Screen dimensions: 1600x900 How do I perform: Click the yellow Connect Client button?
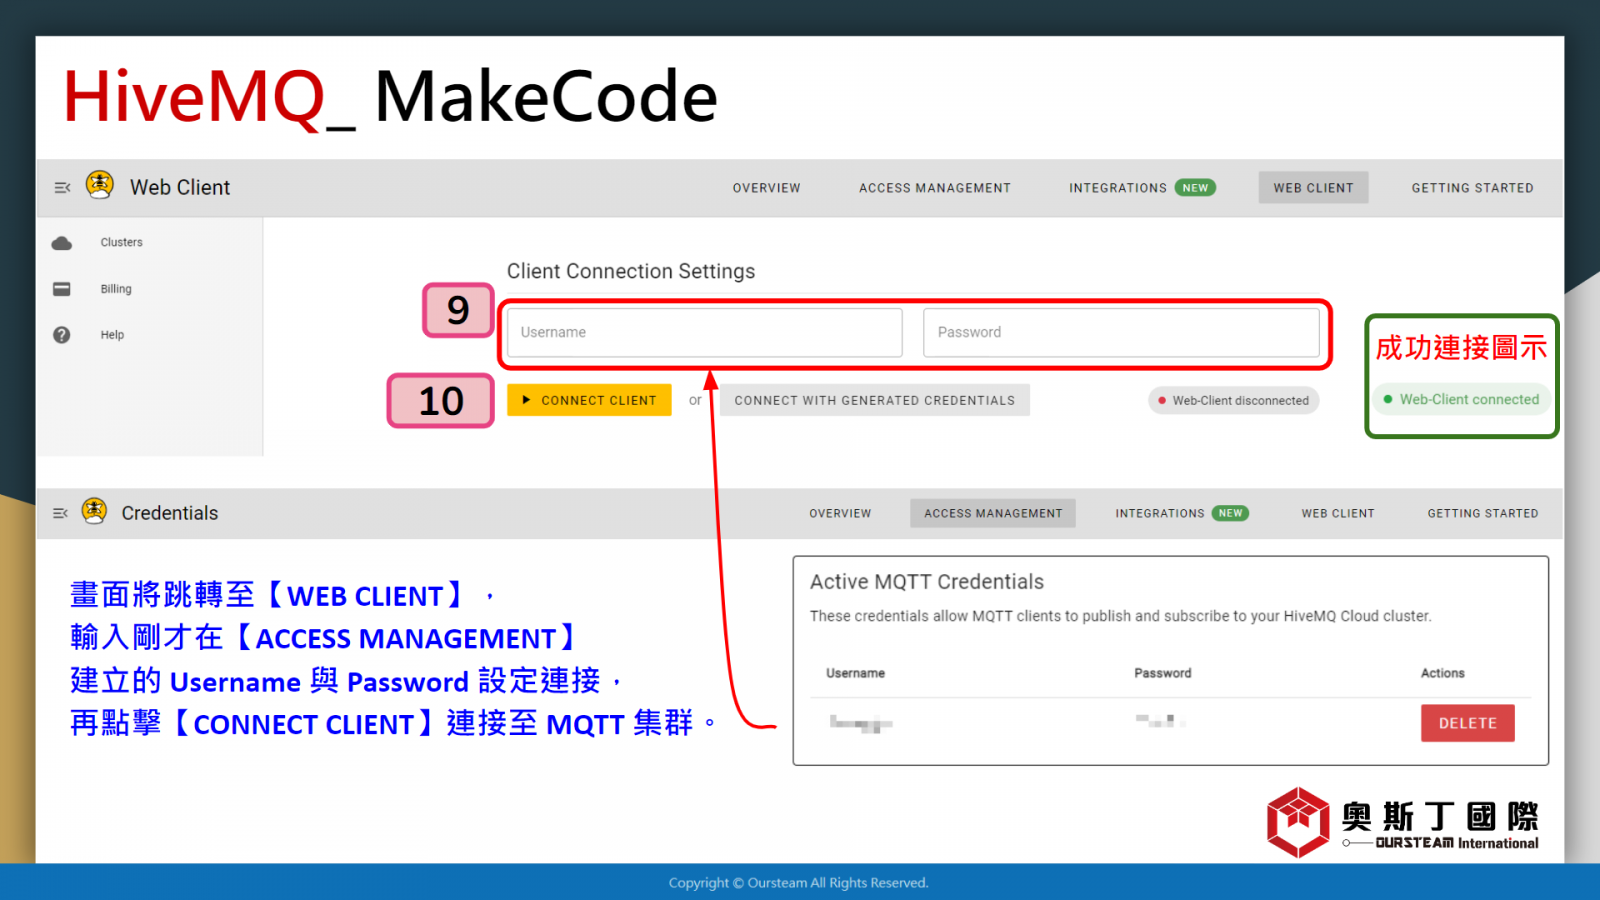click(589, 400)
